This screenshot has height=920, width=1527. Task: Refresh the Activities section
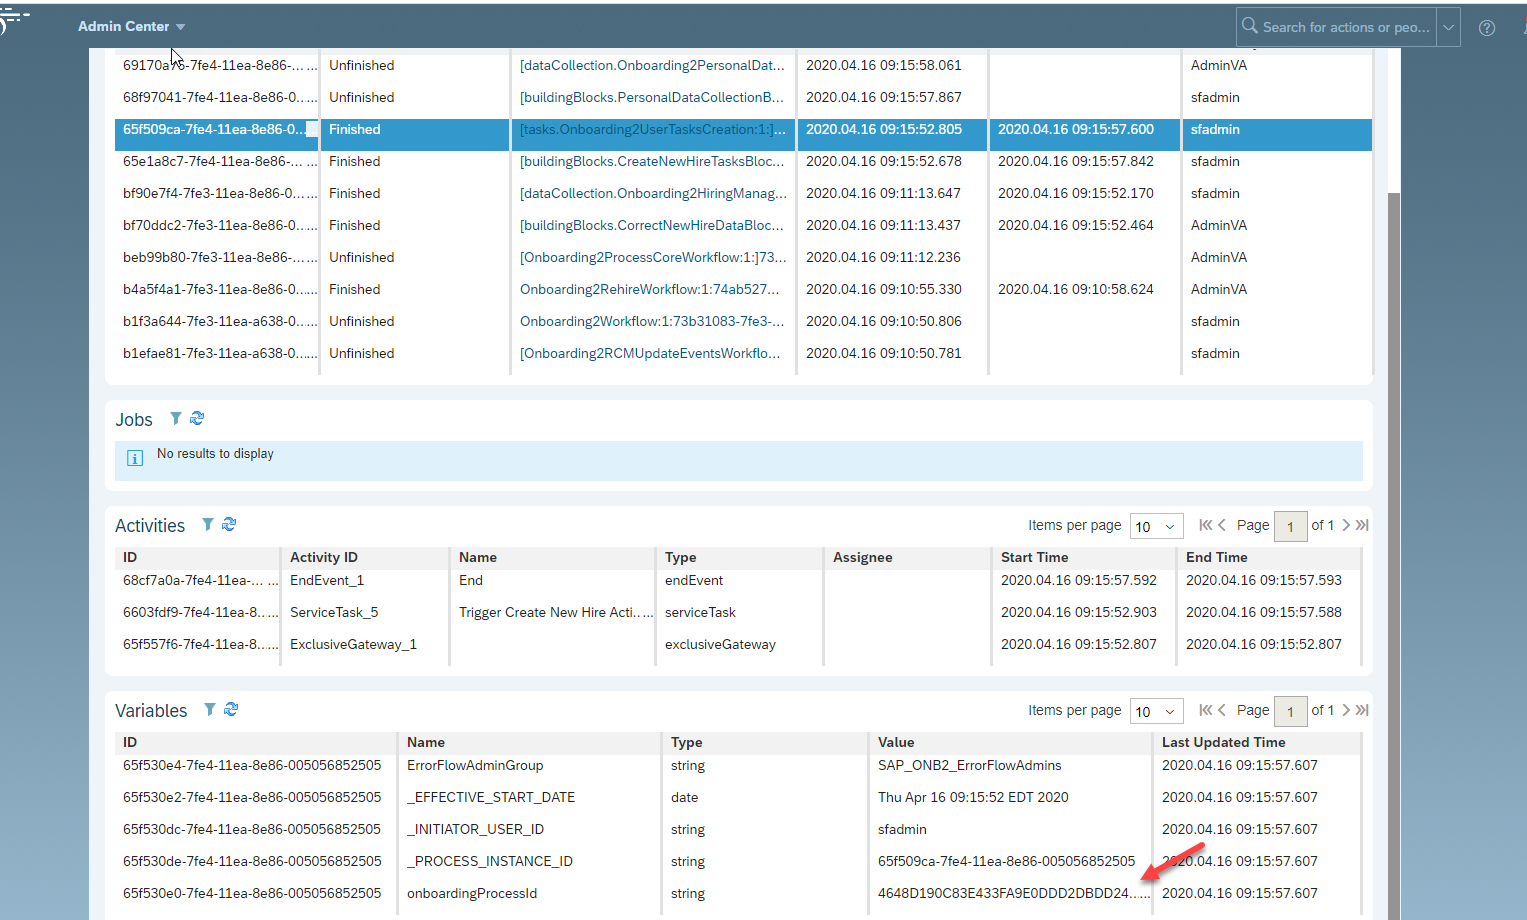[x=229, y=524]
